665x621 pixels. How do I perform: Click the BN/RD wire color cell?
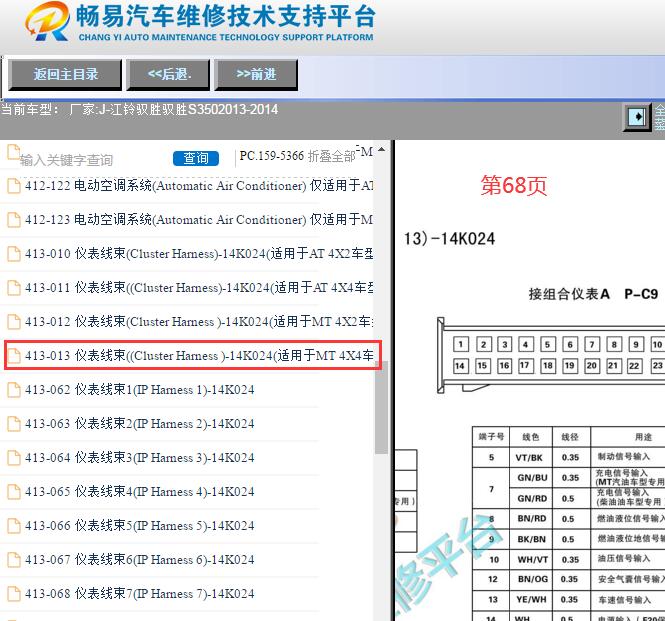coord(532,518)
